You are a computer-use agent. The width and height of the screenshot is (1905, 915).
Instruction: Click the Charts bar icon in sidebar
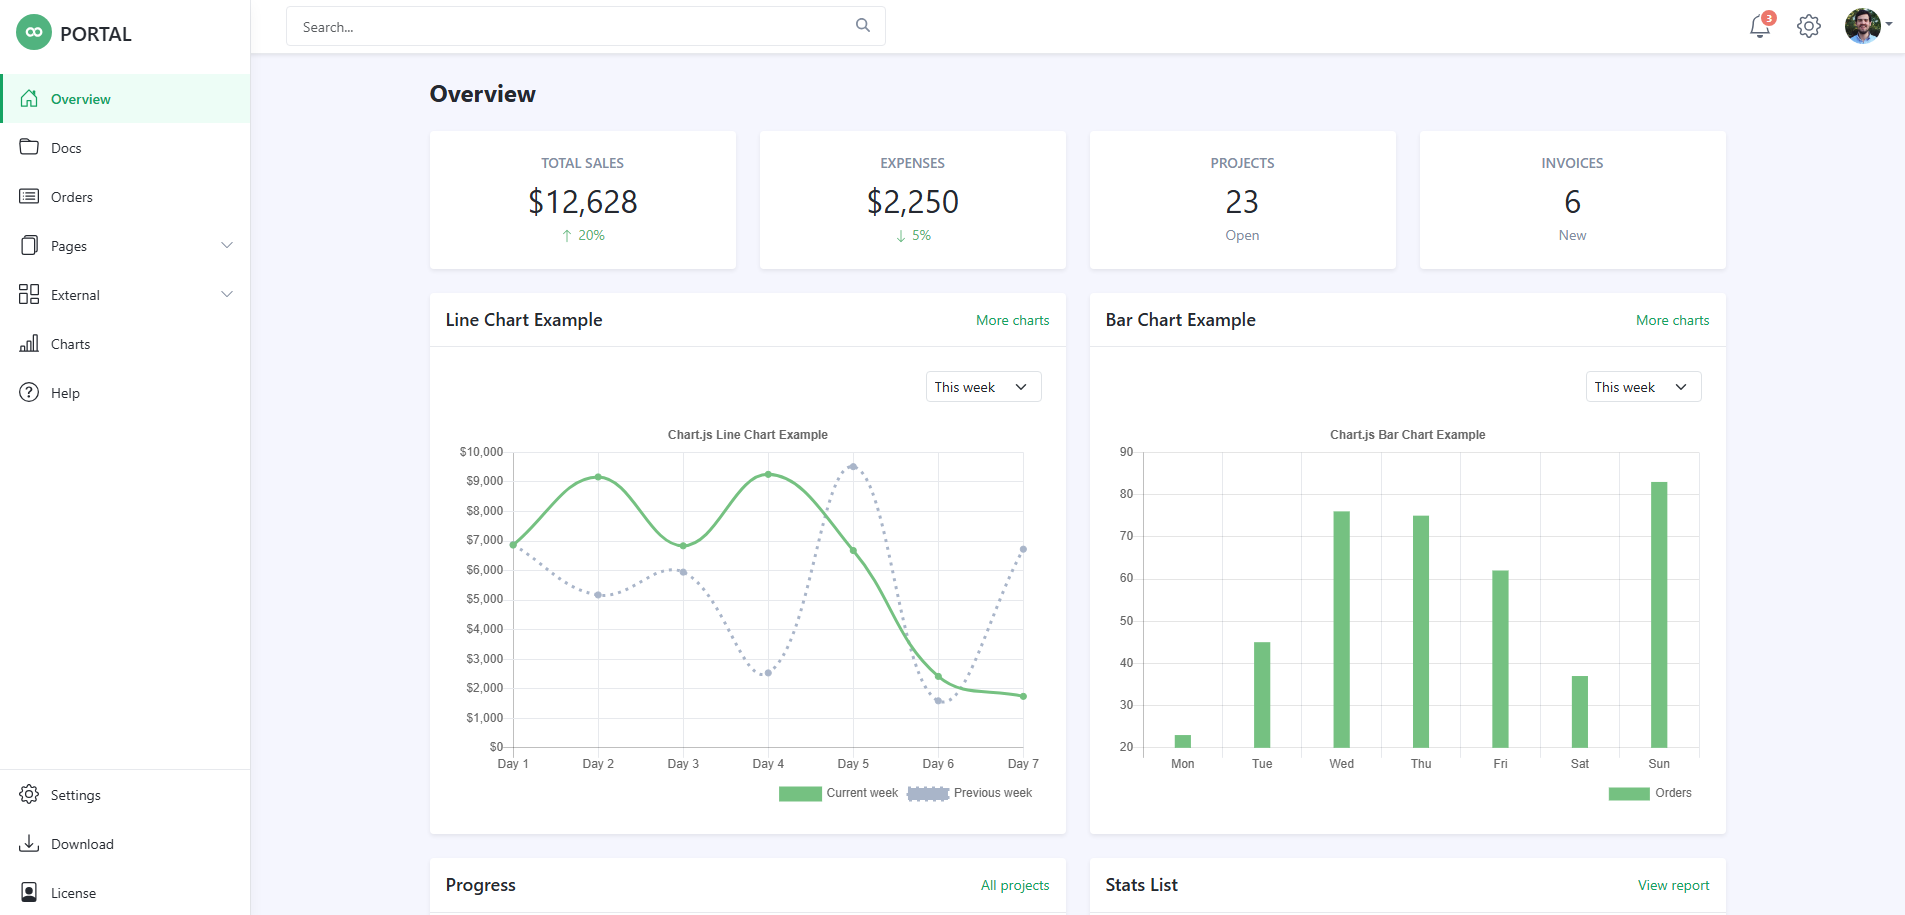(29, 343)
